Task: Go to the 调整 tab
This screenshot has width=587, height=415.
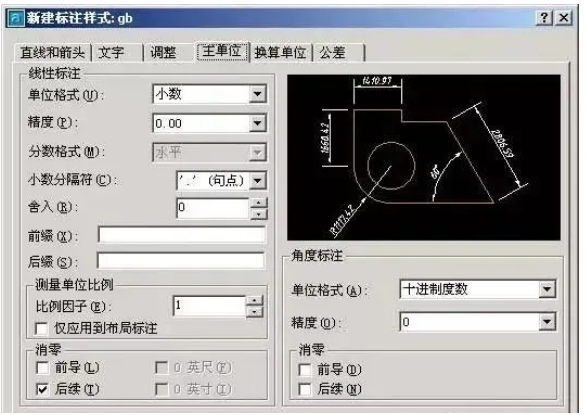Action: (x=168, y=52)
